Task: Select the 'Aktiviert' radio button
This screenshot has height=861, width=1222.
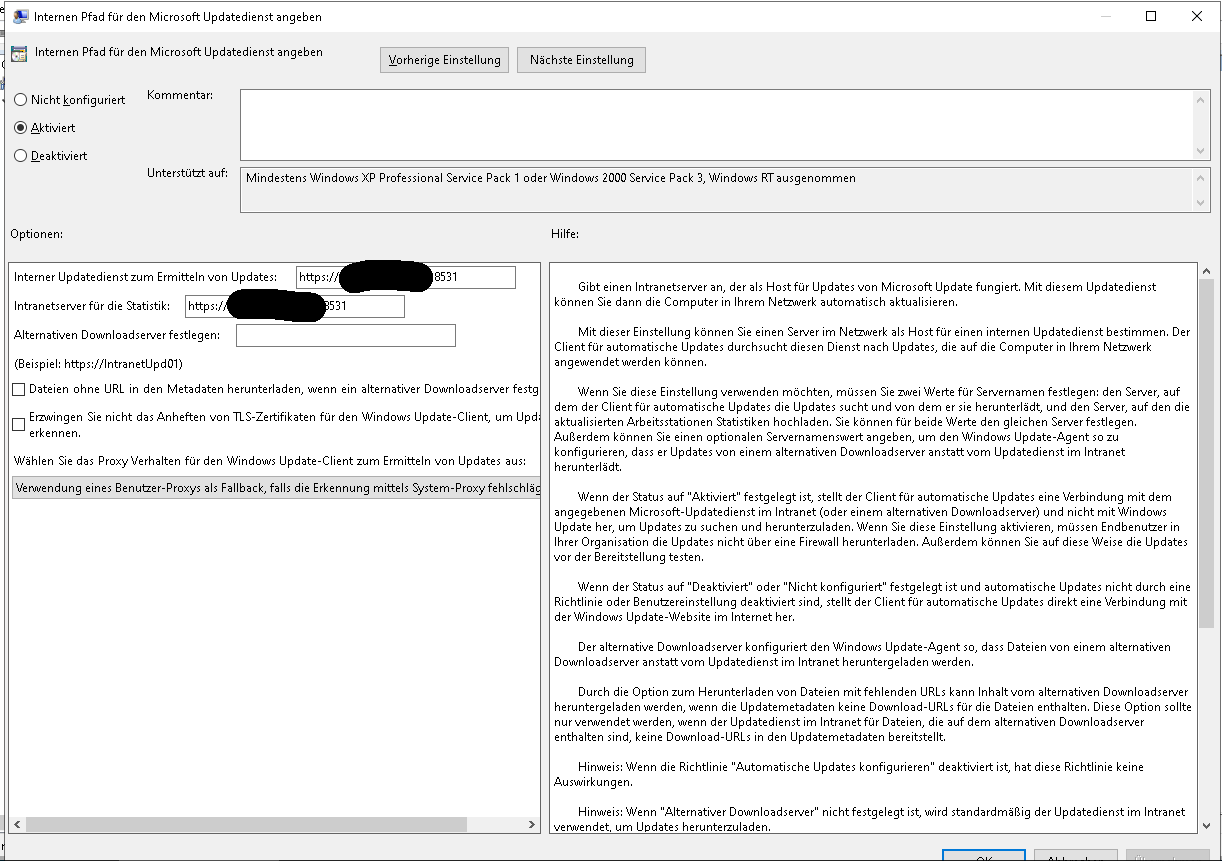Action: pos(21,128)
